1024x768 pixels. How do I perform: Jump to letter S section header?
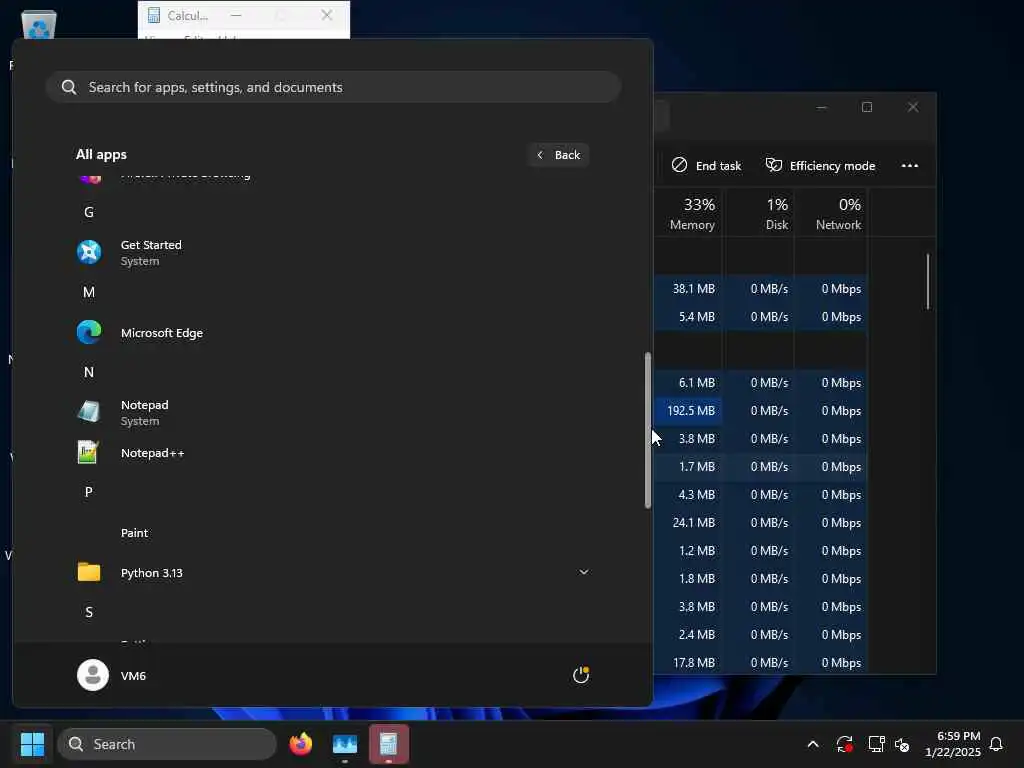point(89,612)
